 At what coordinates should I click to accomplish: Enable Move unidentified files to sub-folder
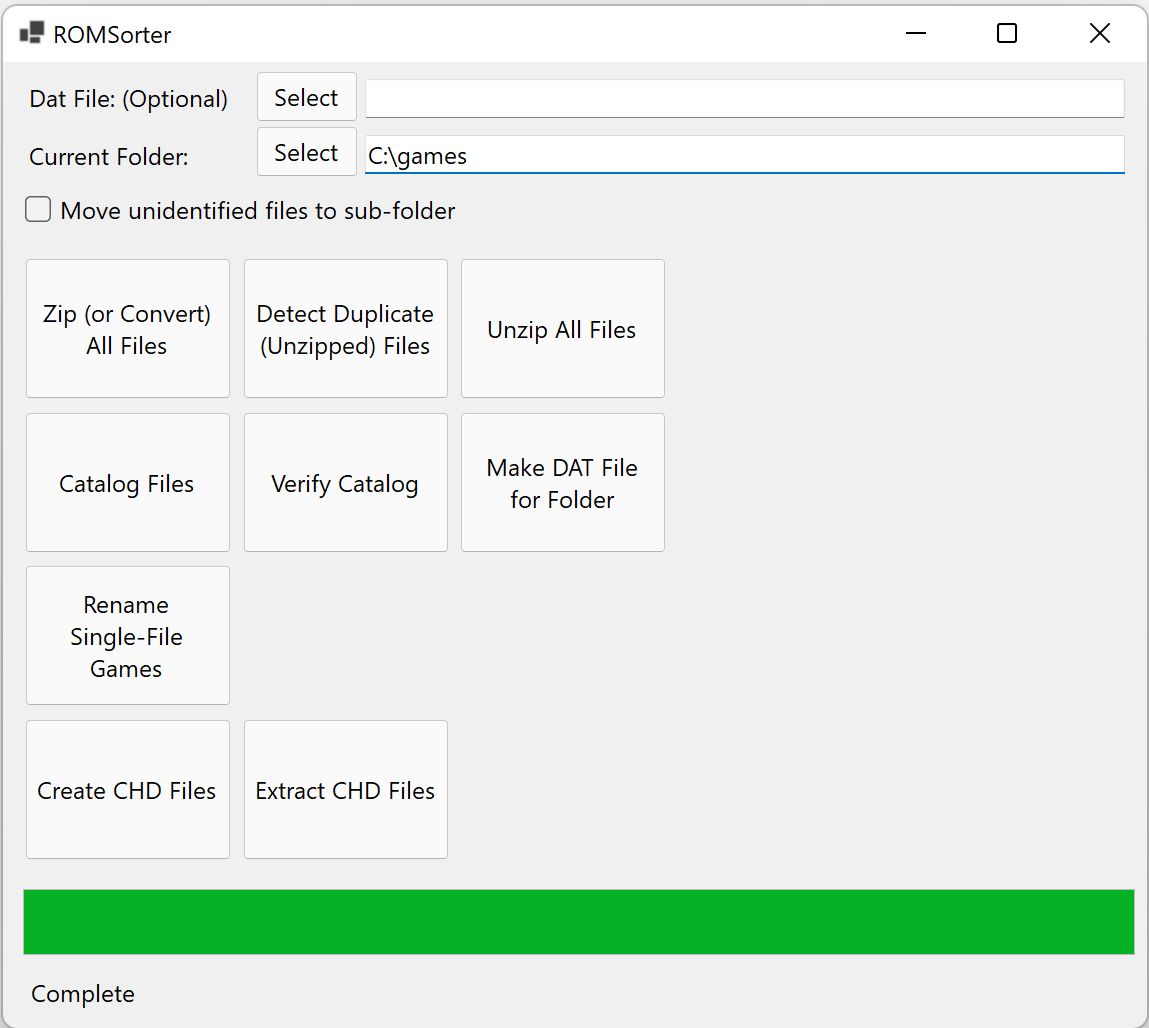39,210
